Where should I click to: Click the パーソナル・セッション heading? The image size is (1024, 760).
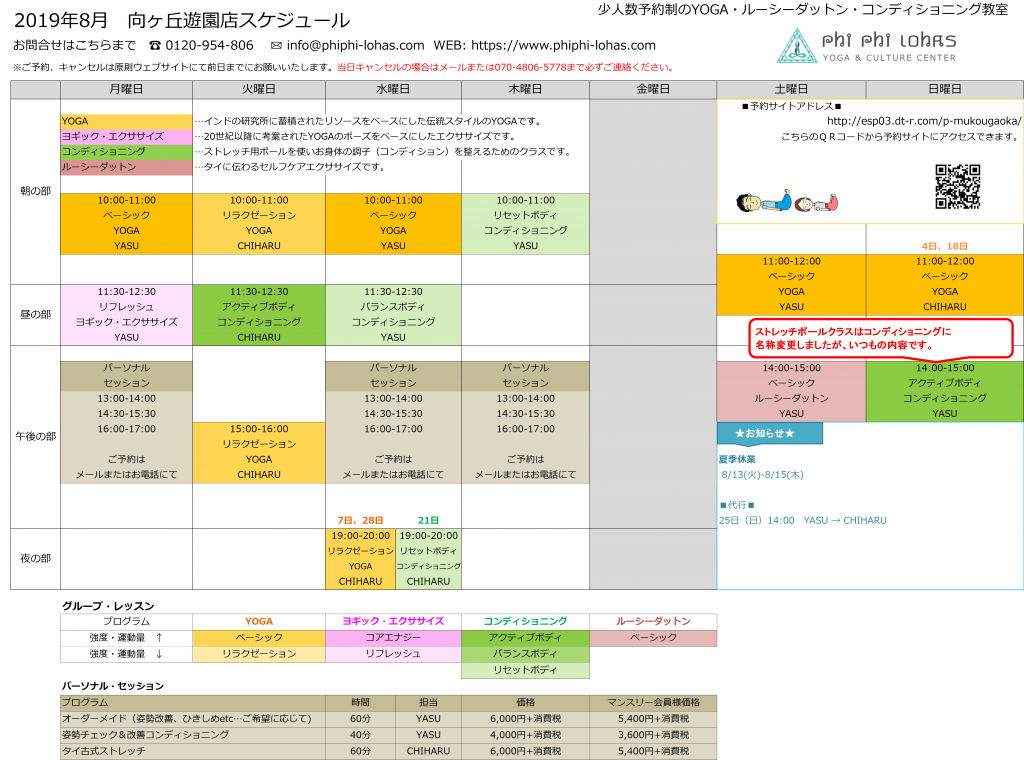(112, 686)
